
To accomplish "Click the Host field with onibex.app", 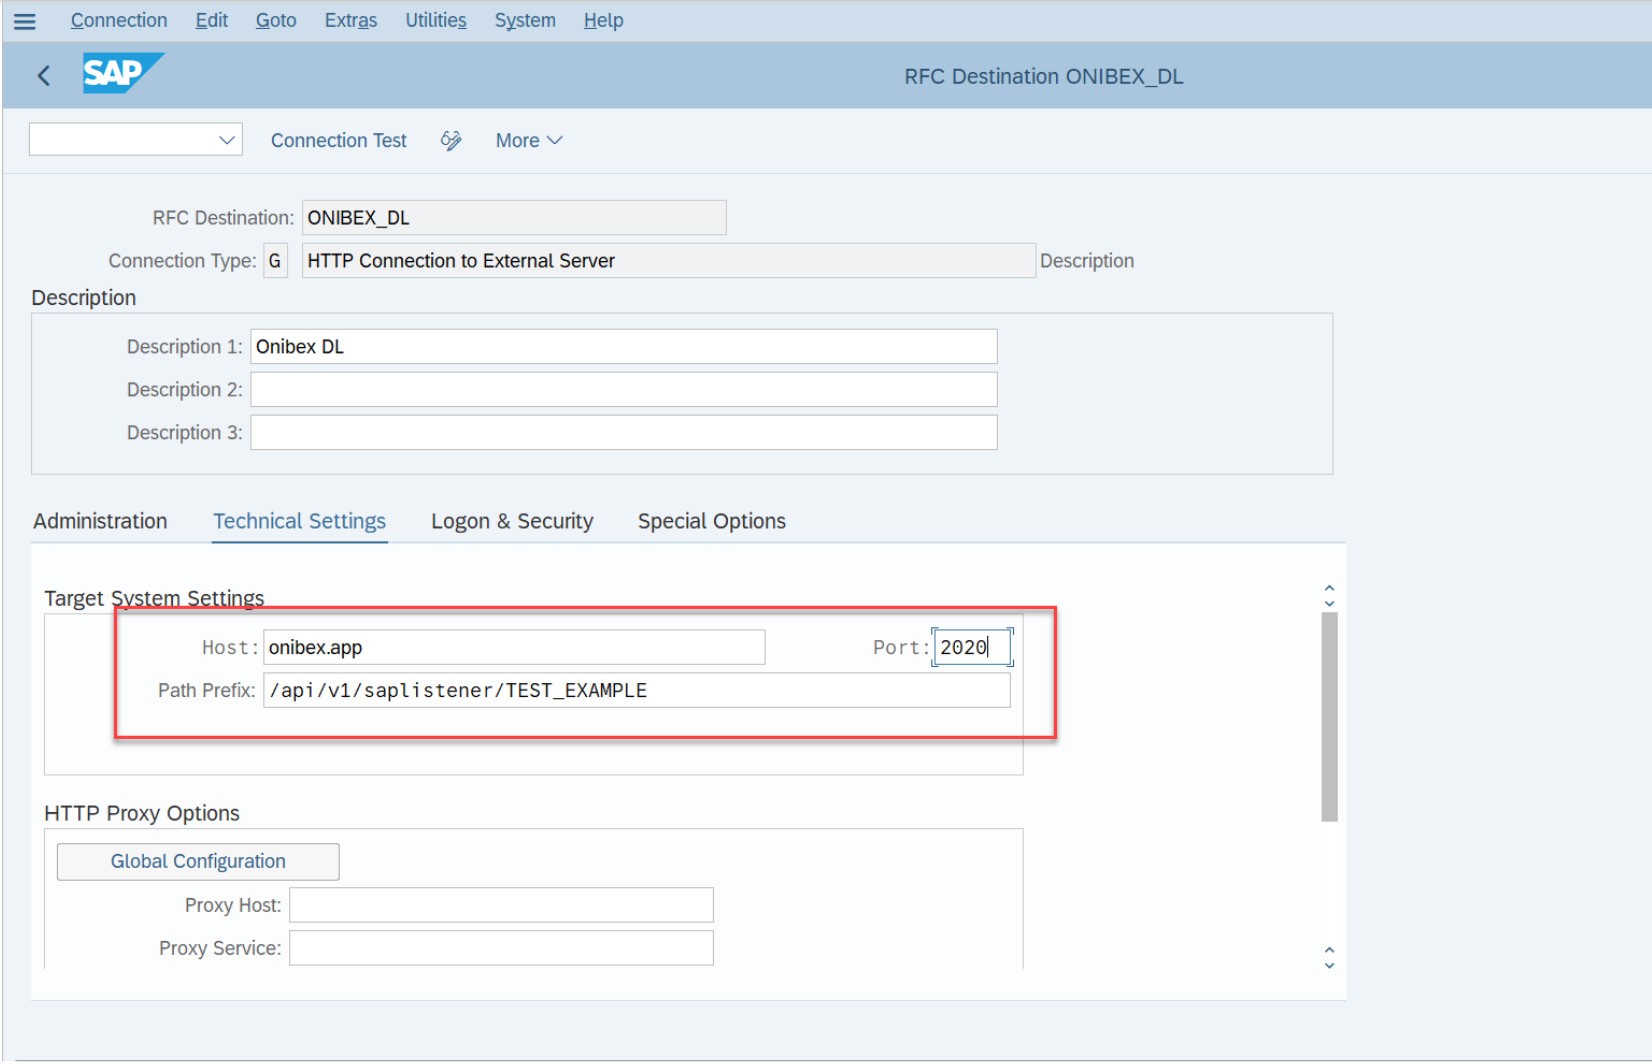I will tap(514, 648).
